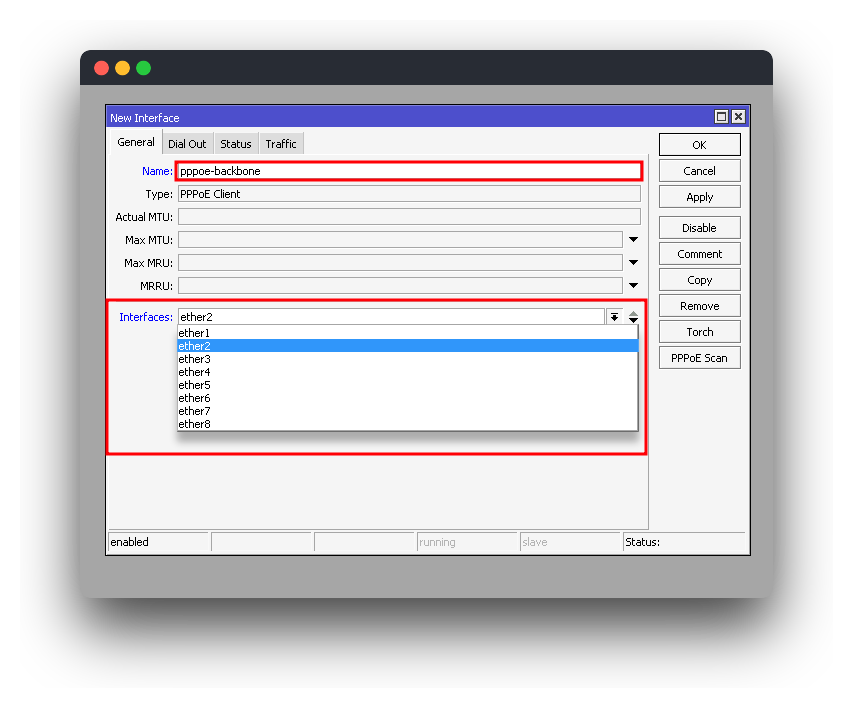The image size is (853, 708).
Task: Close the New Interface dialog with X icon
Action: [738, 117]
